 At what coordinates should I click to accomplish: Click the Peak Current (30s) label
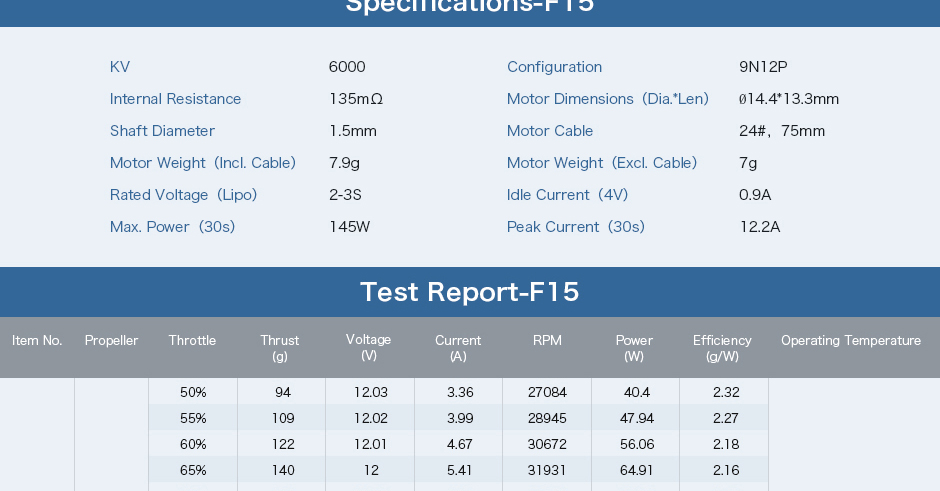(576, 227)
